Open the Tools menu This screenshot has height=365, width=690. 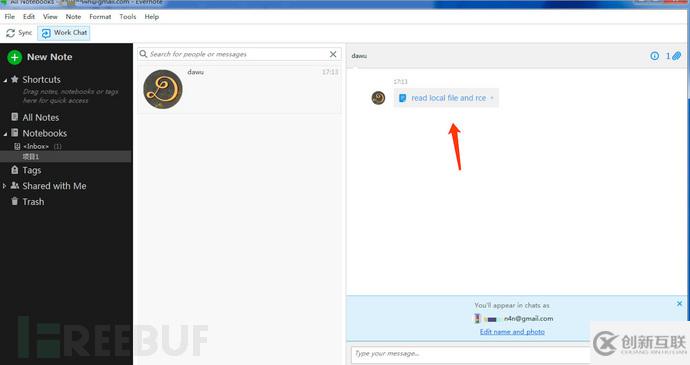128,17
